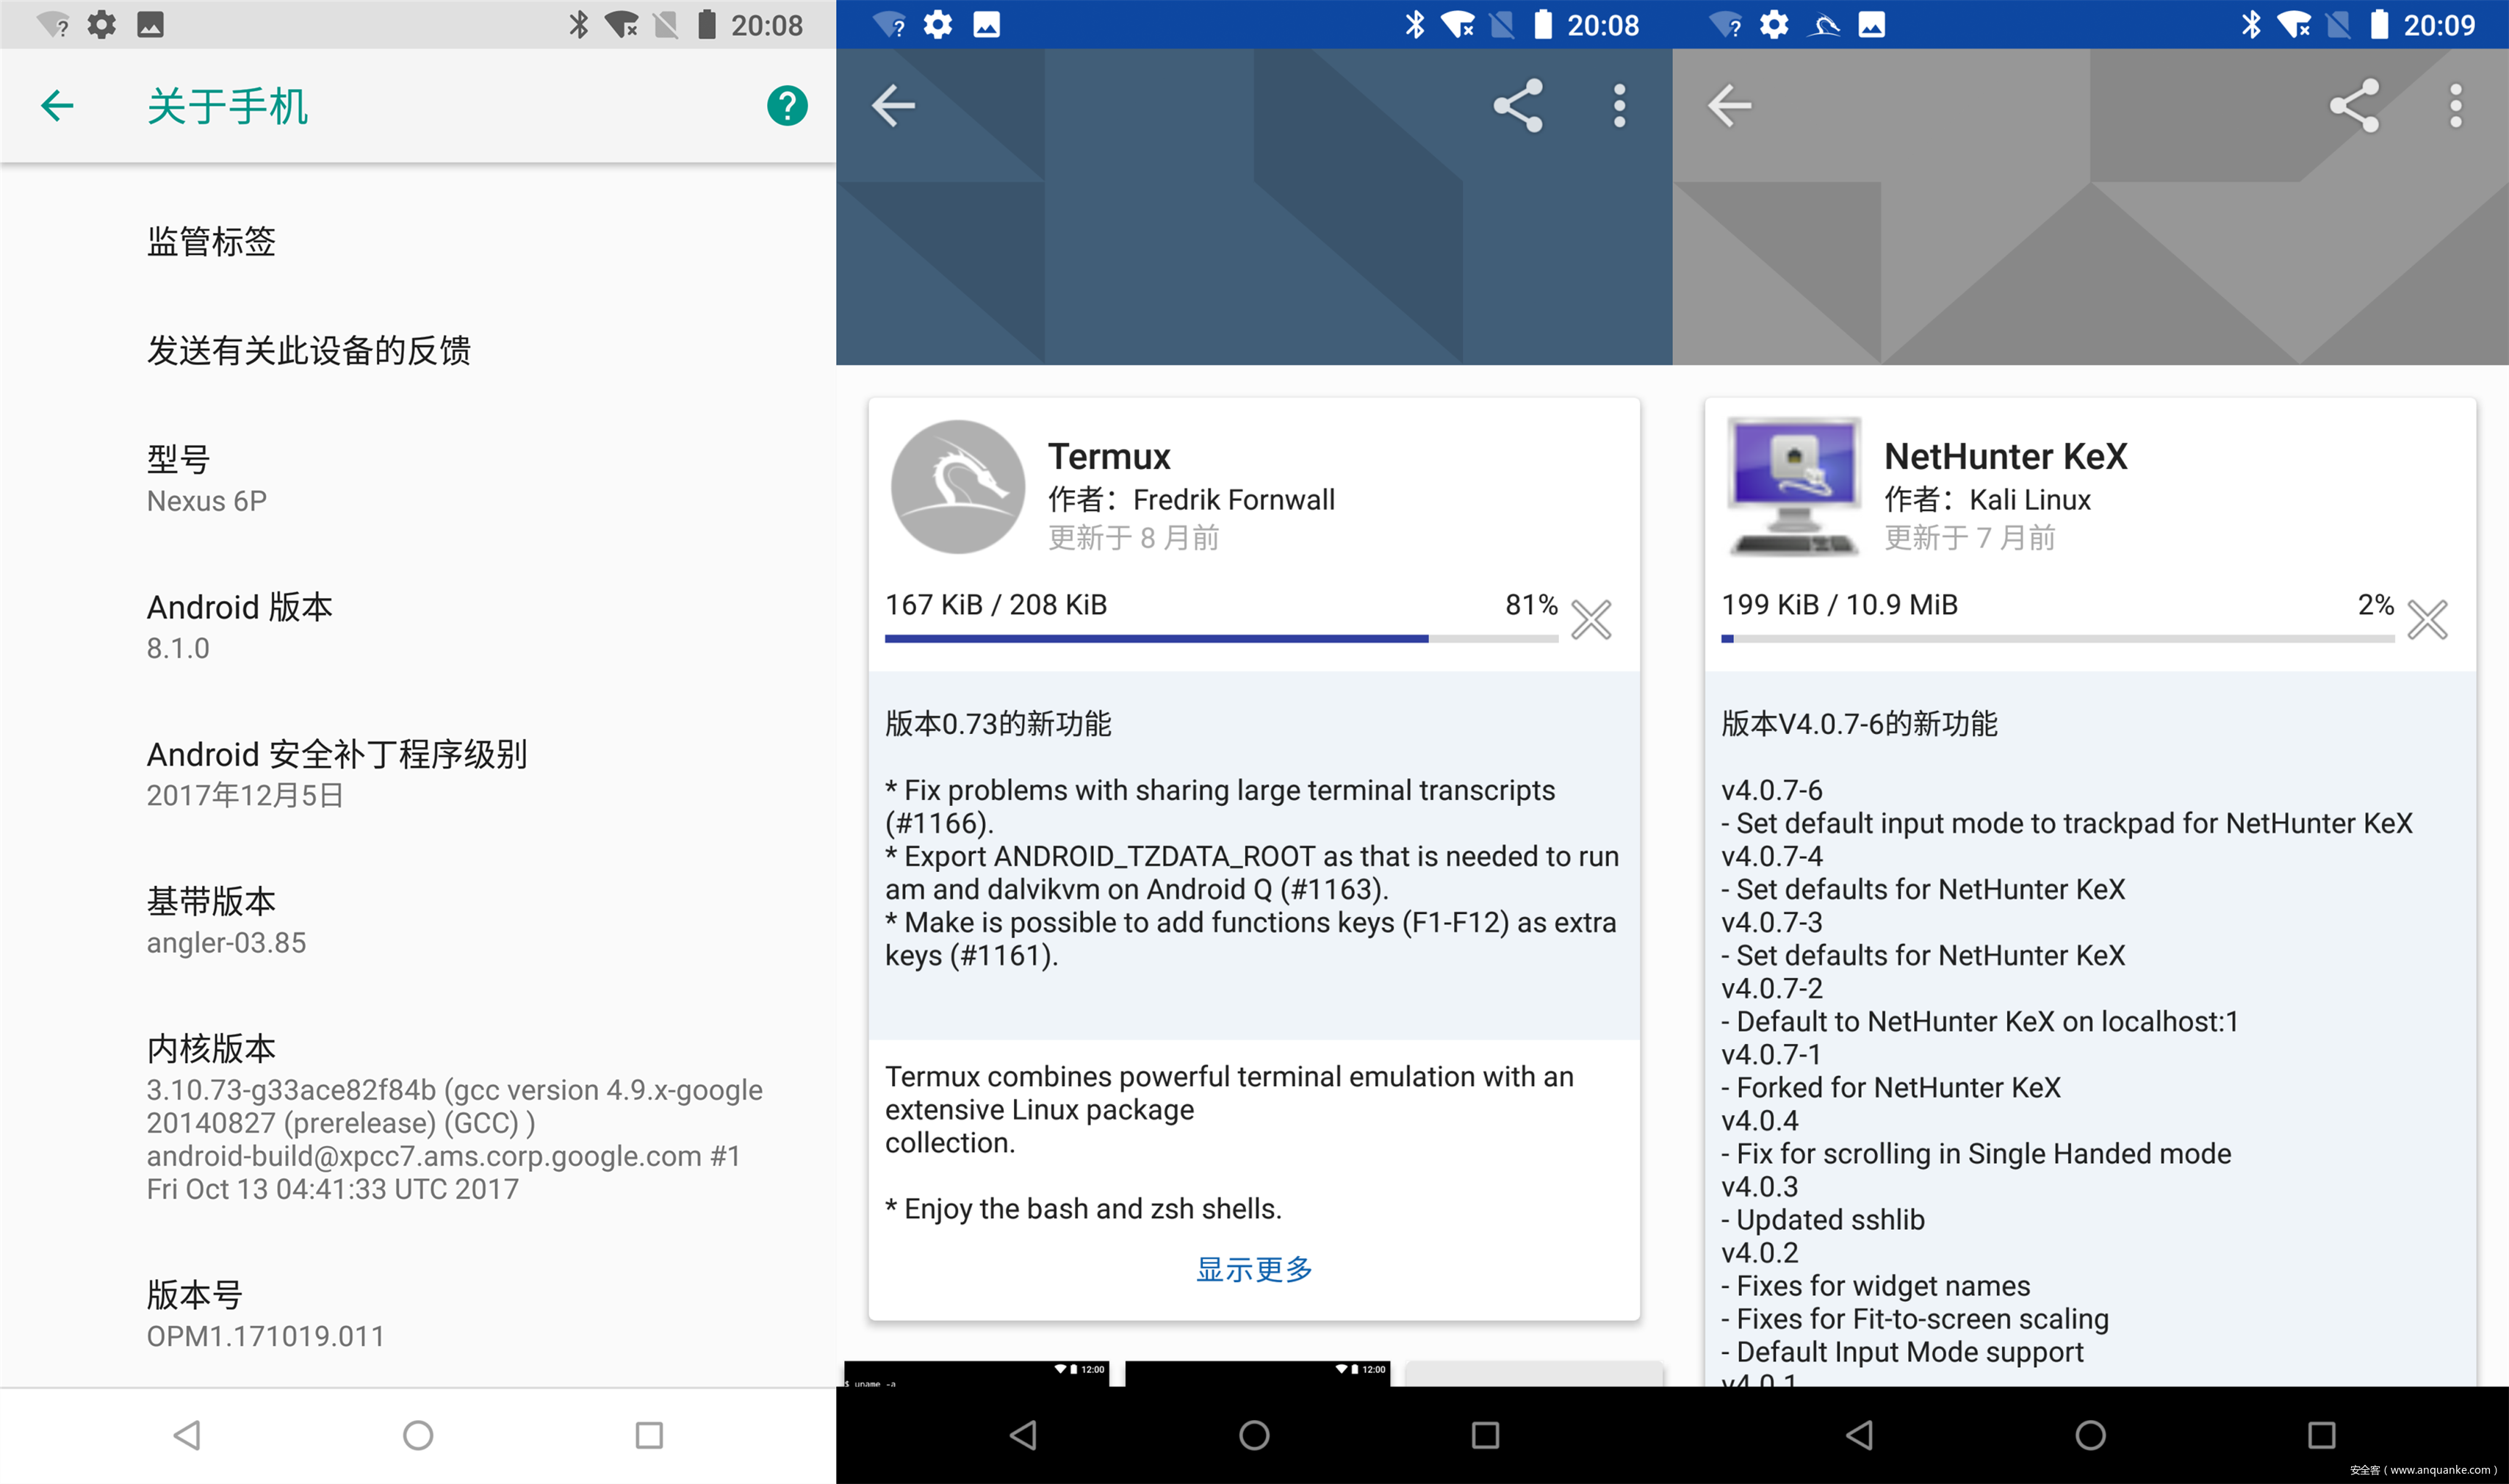
Task: Tap the Termux app icon
Action: tap(957, 487)
